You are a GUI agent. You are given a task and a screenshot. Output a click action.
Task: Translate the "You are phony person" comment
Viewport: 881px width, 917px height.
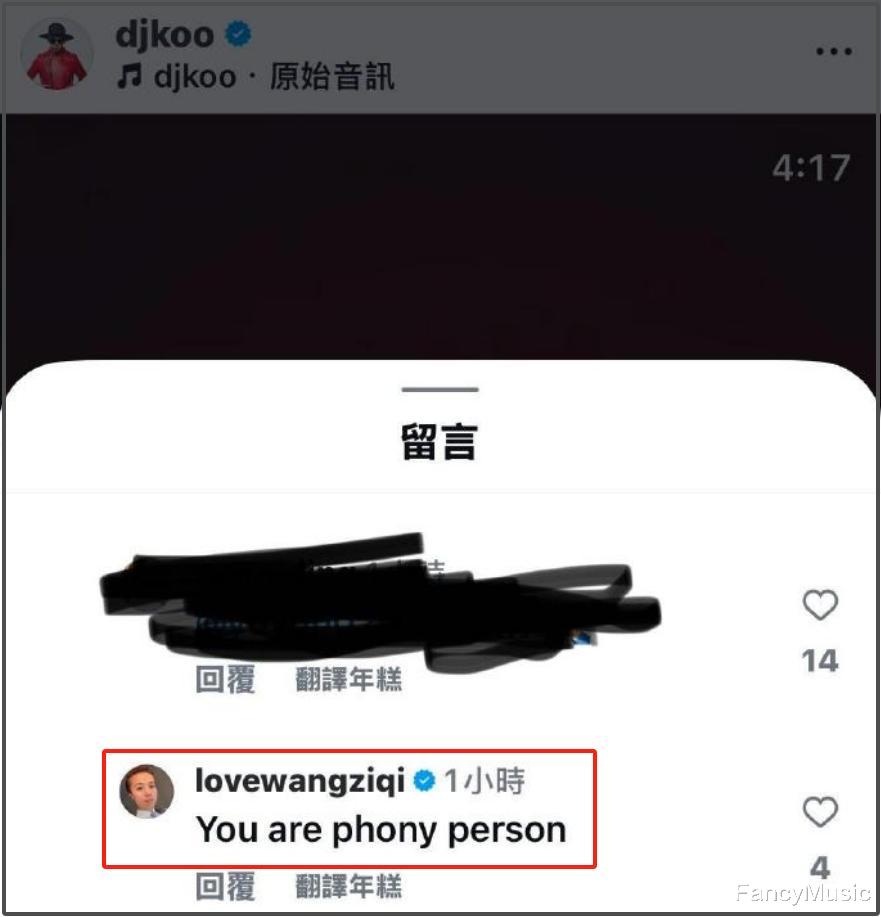click(349, 886)
